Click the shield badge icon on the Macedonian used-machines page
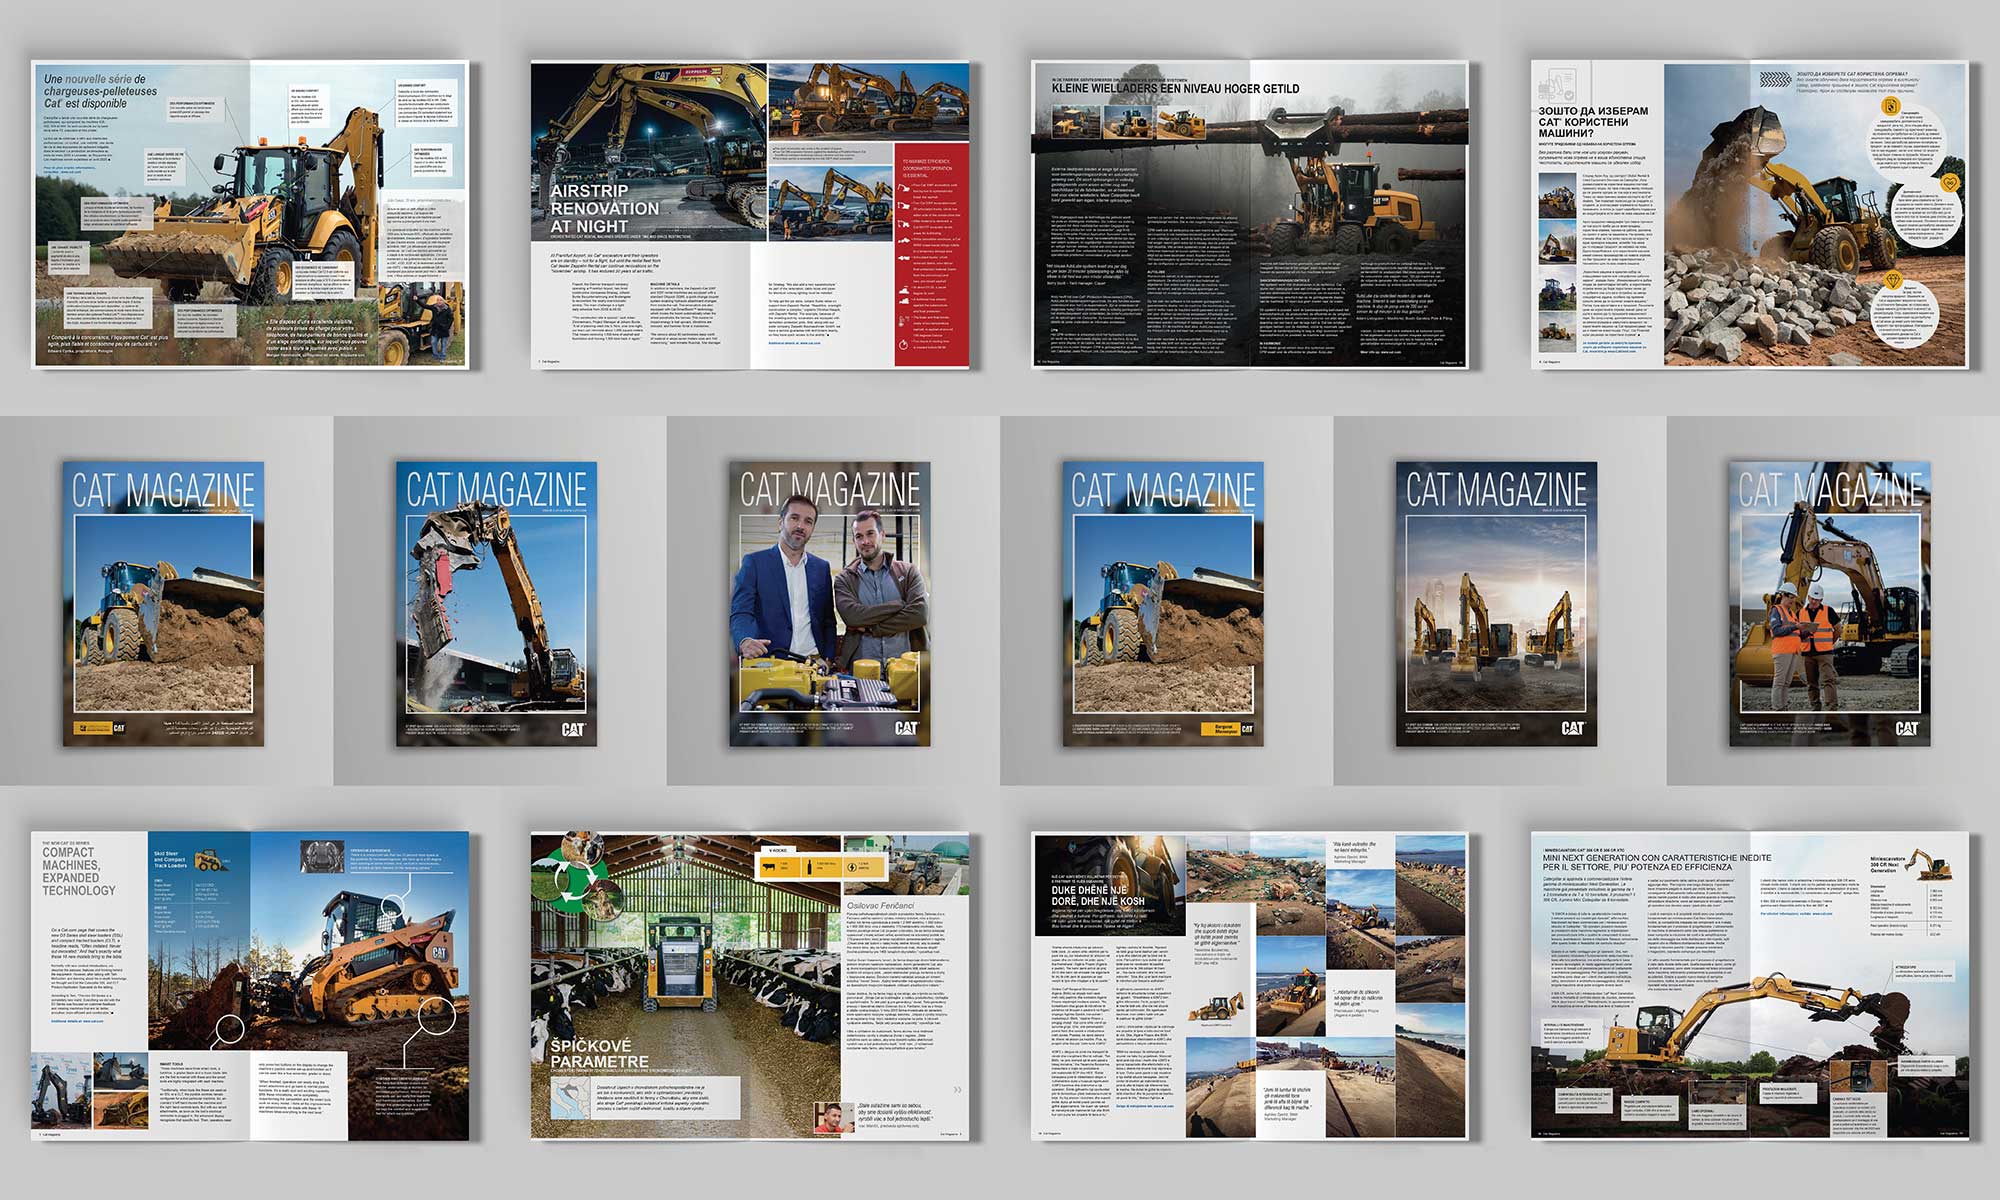Screen dimensions: 2000x1200 tap(1890, 107)
